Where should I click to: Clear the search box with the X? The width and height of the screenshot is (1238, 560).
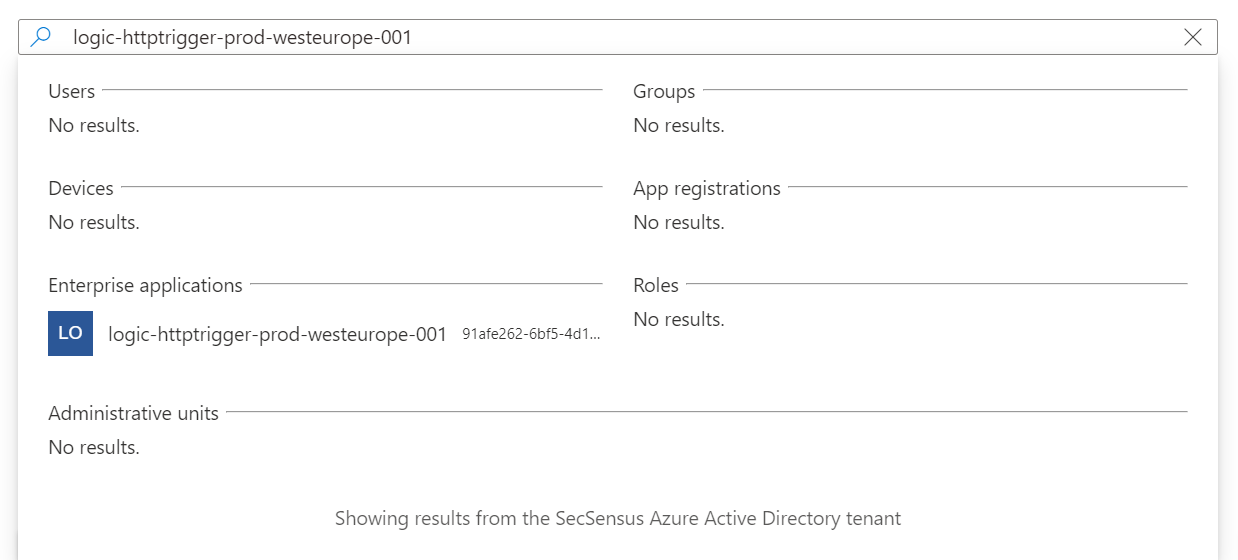click(1193, 37)
